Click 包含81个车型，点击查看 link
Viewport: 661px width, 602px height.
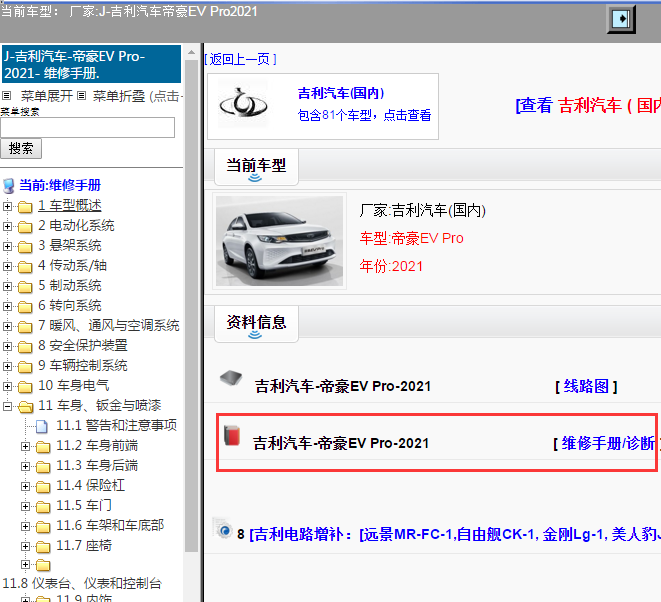tap(364, 115)
